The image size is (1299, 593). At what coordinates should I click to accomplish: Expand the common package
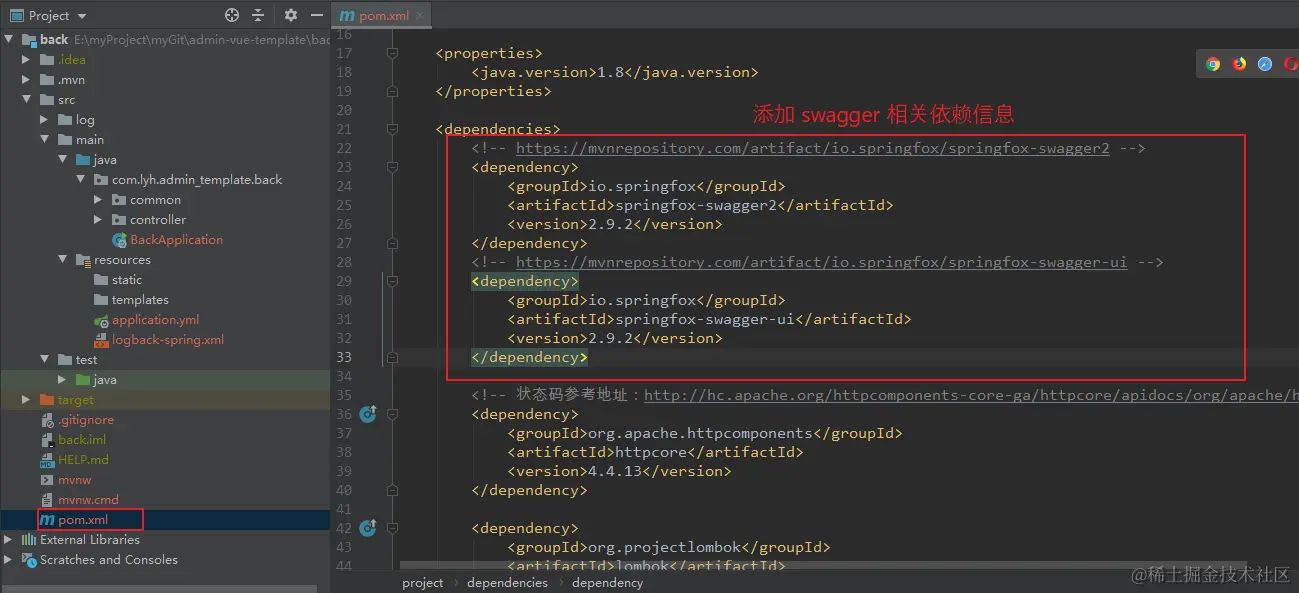[x=98, y=200]
